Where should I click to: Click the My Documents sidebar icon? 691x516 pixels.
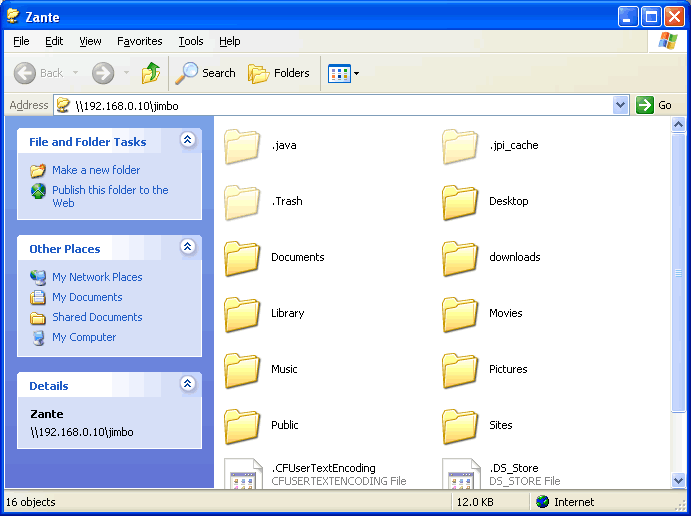point(38,297)
